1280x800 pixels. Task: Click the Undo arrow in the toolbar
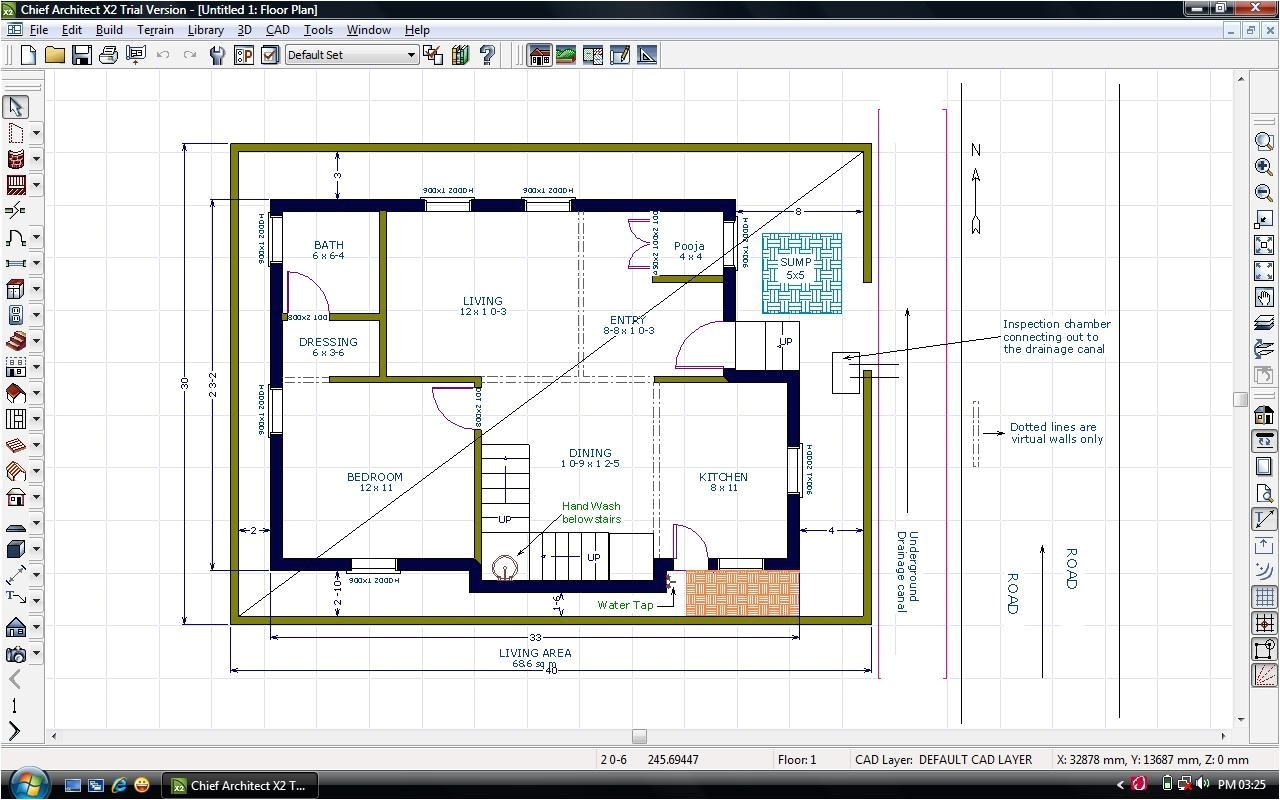(162, 54)
